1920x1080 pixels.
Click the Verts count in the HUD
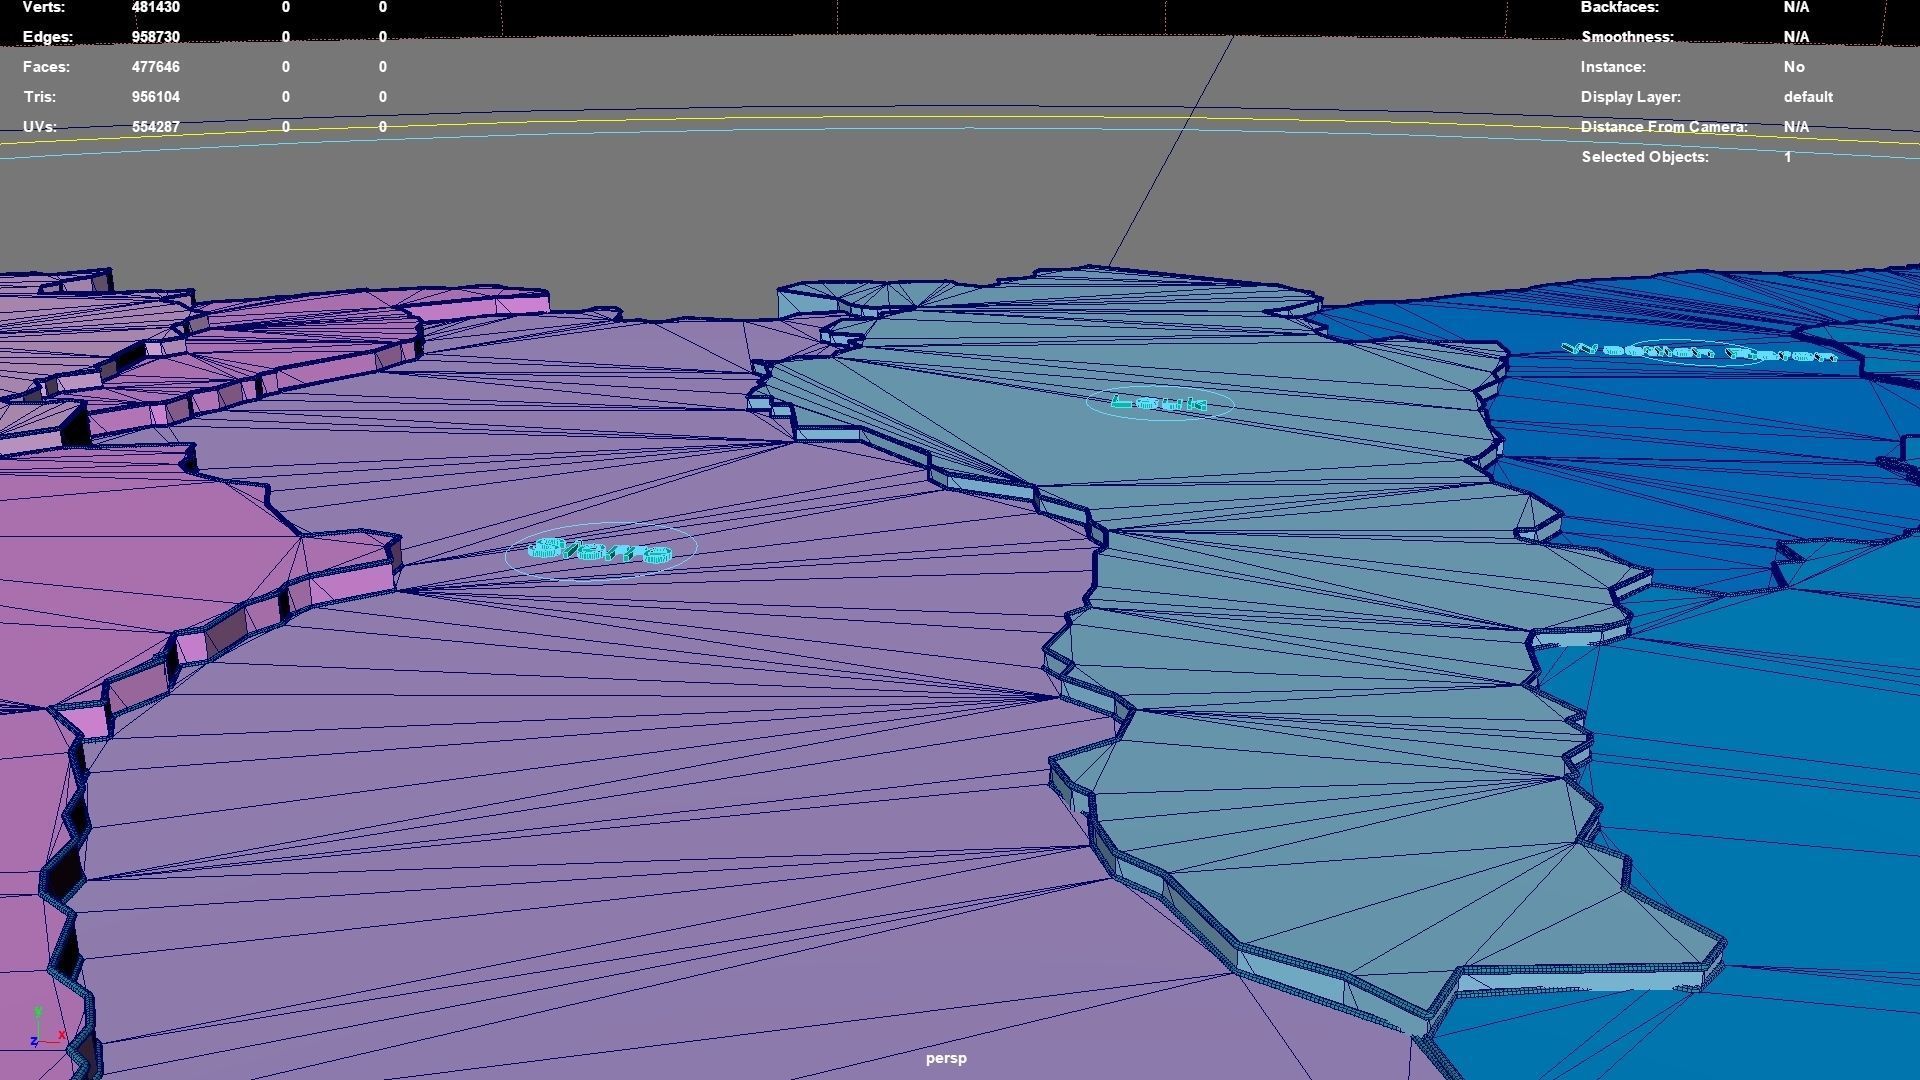coord(155,8)
